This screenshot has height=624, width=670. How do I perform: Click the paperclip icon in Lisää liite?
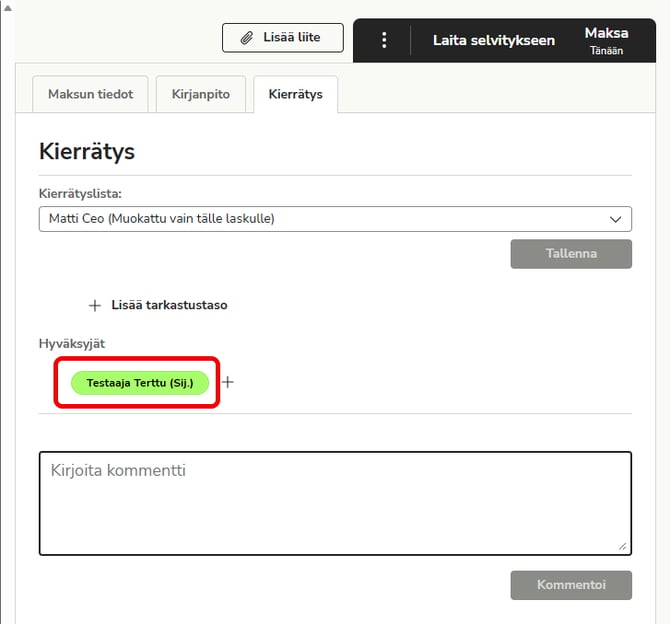(247, 38)
